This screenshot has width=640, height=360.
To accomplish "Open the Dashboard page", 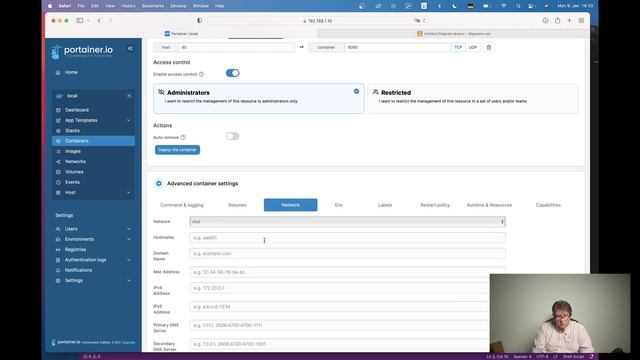I will point(77,110).
